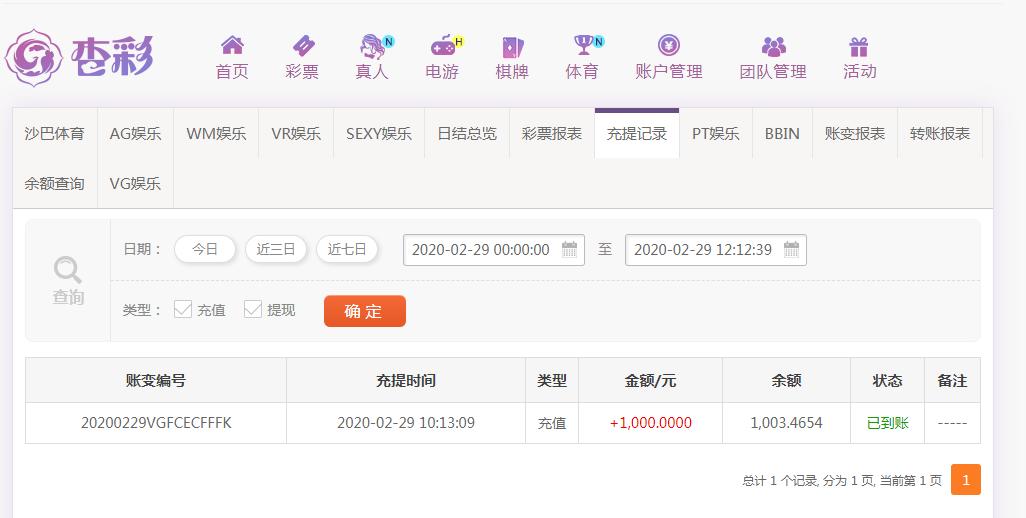Screen dimensions: 1026x518
Task: Open 账户管理 yen coin icon
Action: 669,45
